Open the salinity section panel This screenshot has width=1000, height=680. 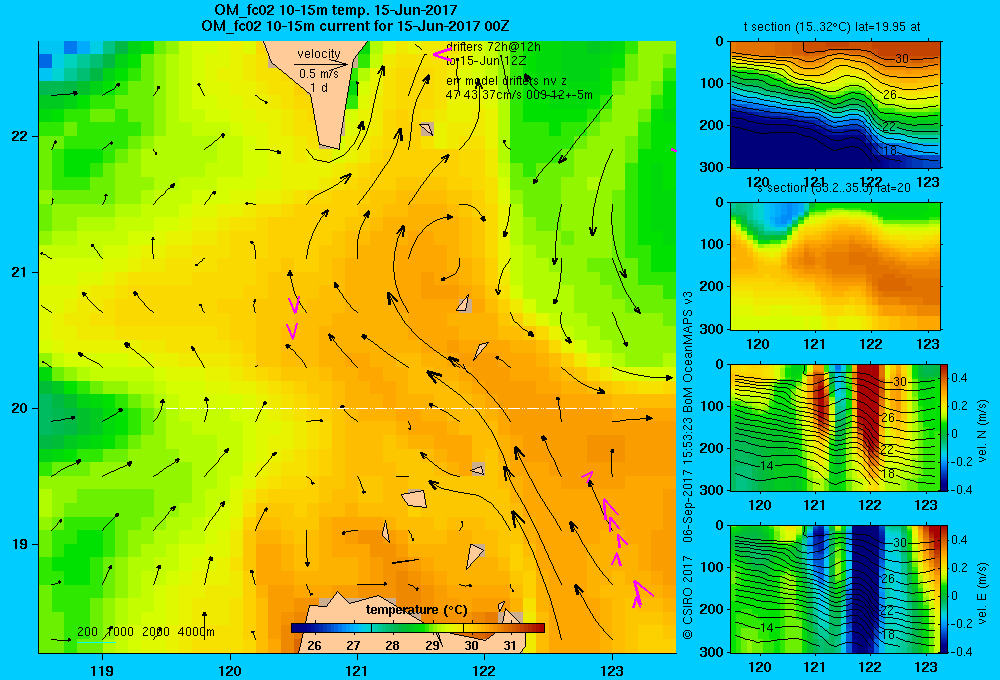(x=835, y=266)
